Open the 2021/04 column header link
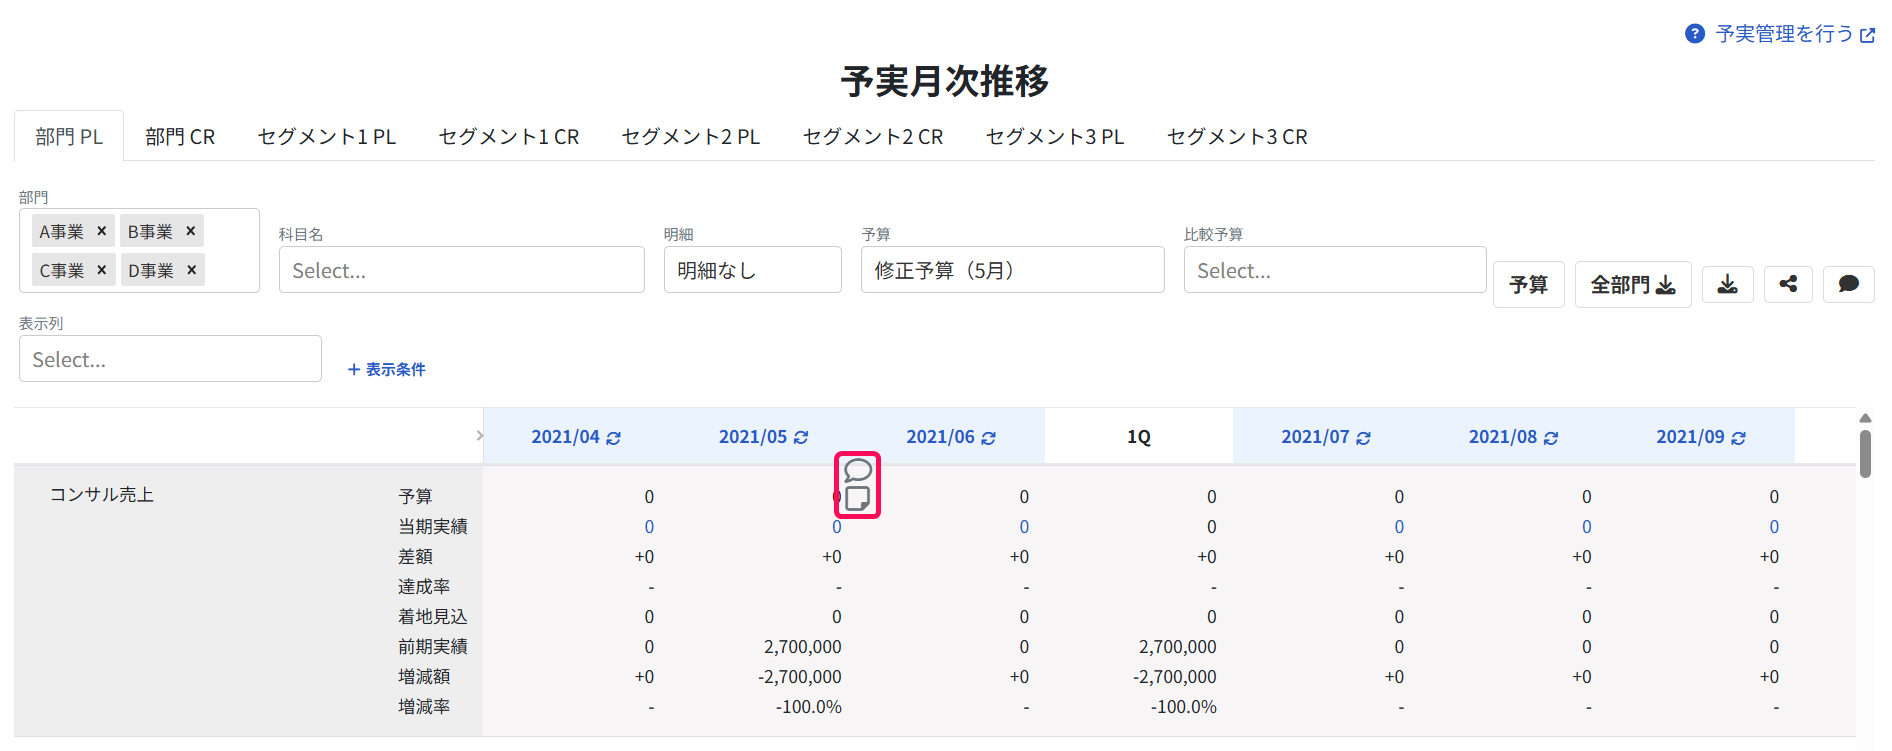 click(565, 437)
